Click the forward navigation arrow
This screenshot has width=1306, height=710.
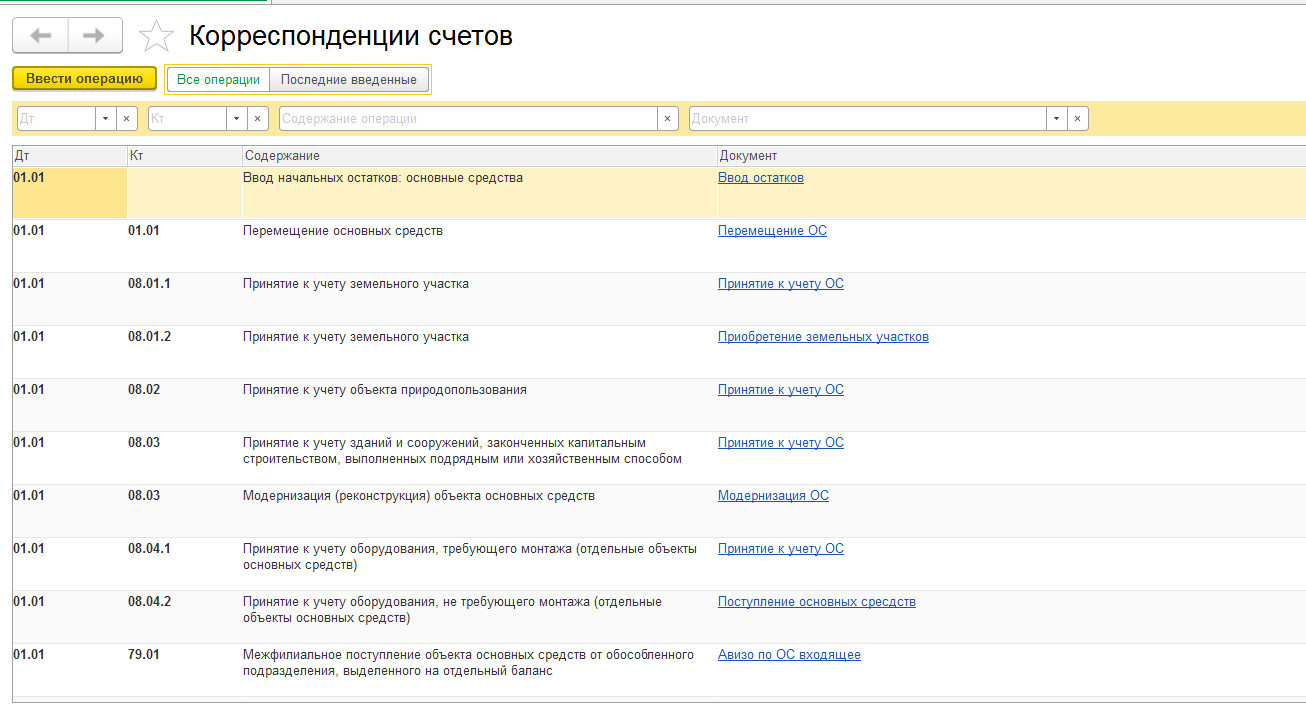(95, 36)
